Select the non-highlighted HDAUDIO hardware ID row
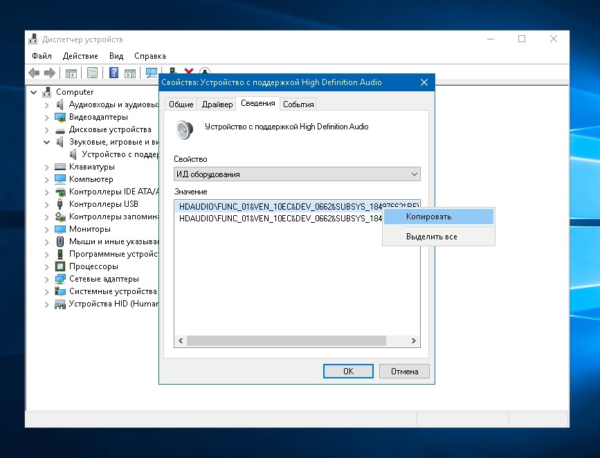This screenshot has height=458, width=600. (279, 218)
